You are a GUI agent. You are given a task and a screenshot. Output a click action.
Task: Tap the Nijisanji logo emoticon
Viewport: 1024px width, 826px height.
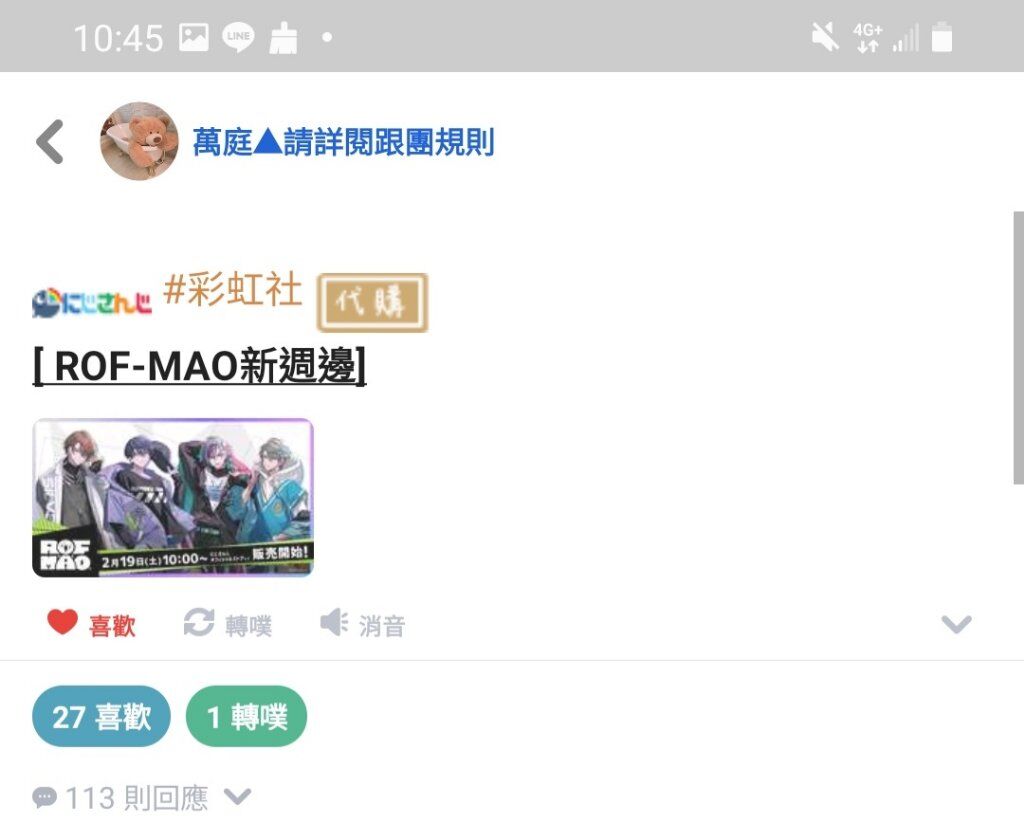click(x=91, y=303)
